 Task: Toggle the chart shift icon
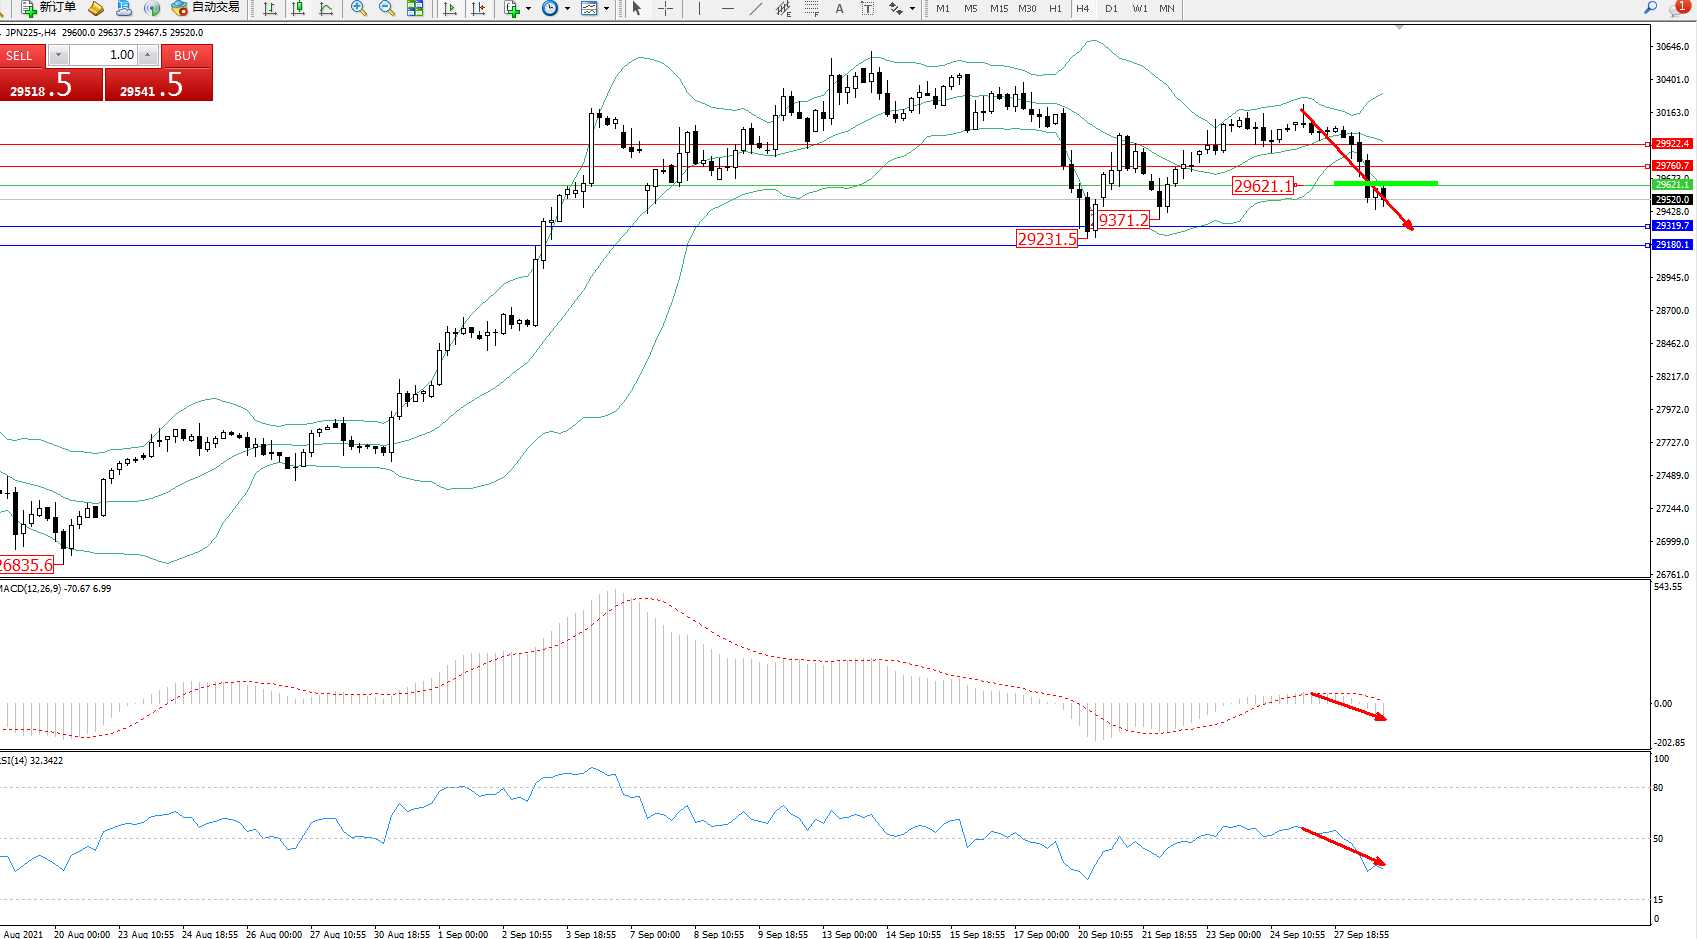pos(479,8)
